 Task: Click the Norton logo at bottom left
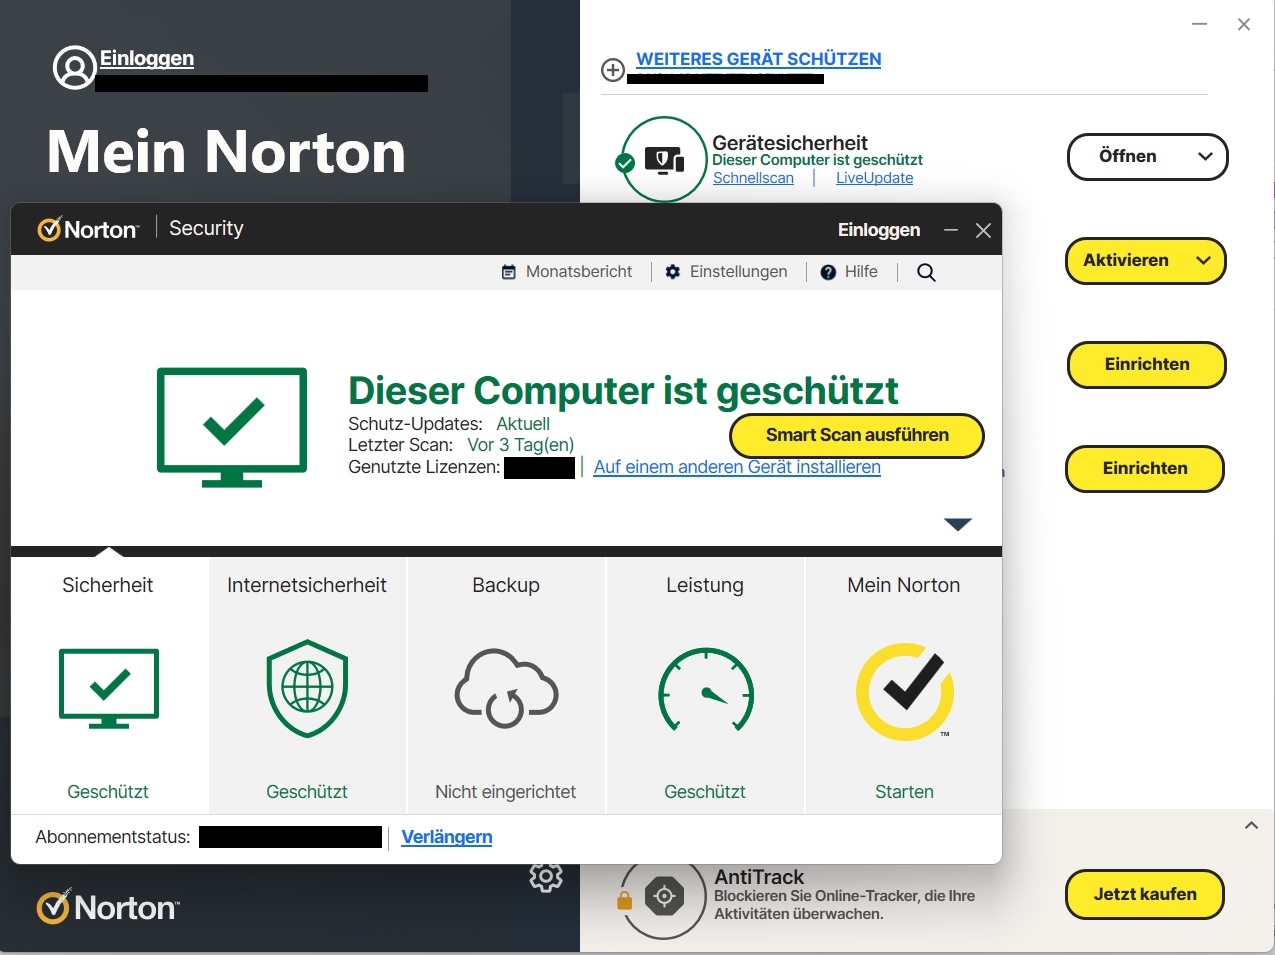click(108, 906)
